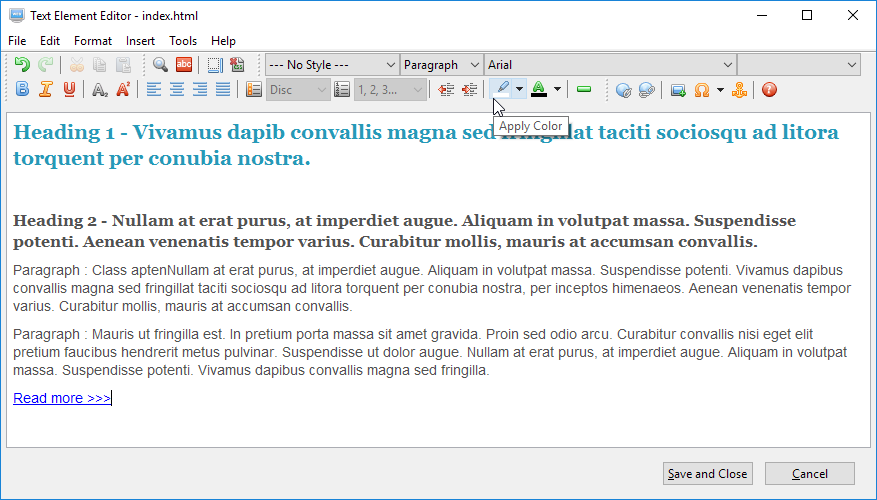This screenshot has width=877, height=500.
Task: Open the Help menu
Action: (x=223, y=41)
